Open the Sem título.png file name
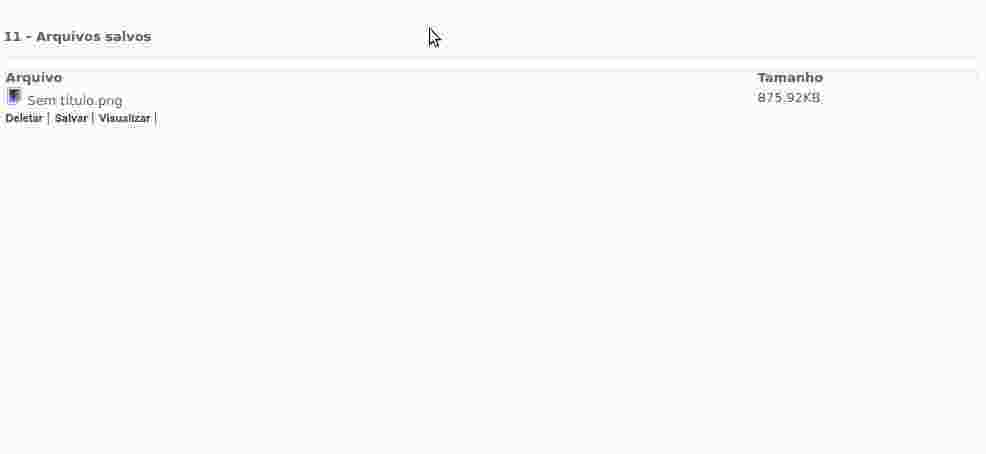 [x=75, y=101]
